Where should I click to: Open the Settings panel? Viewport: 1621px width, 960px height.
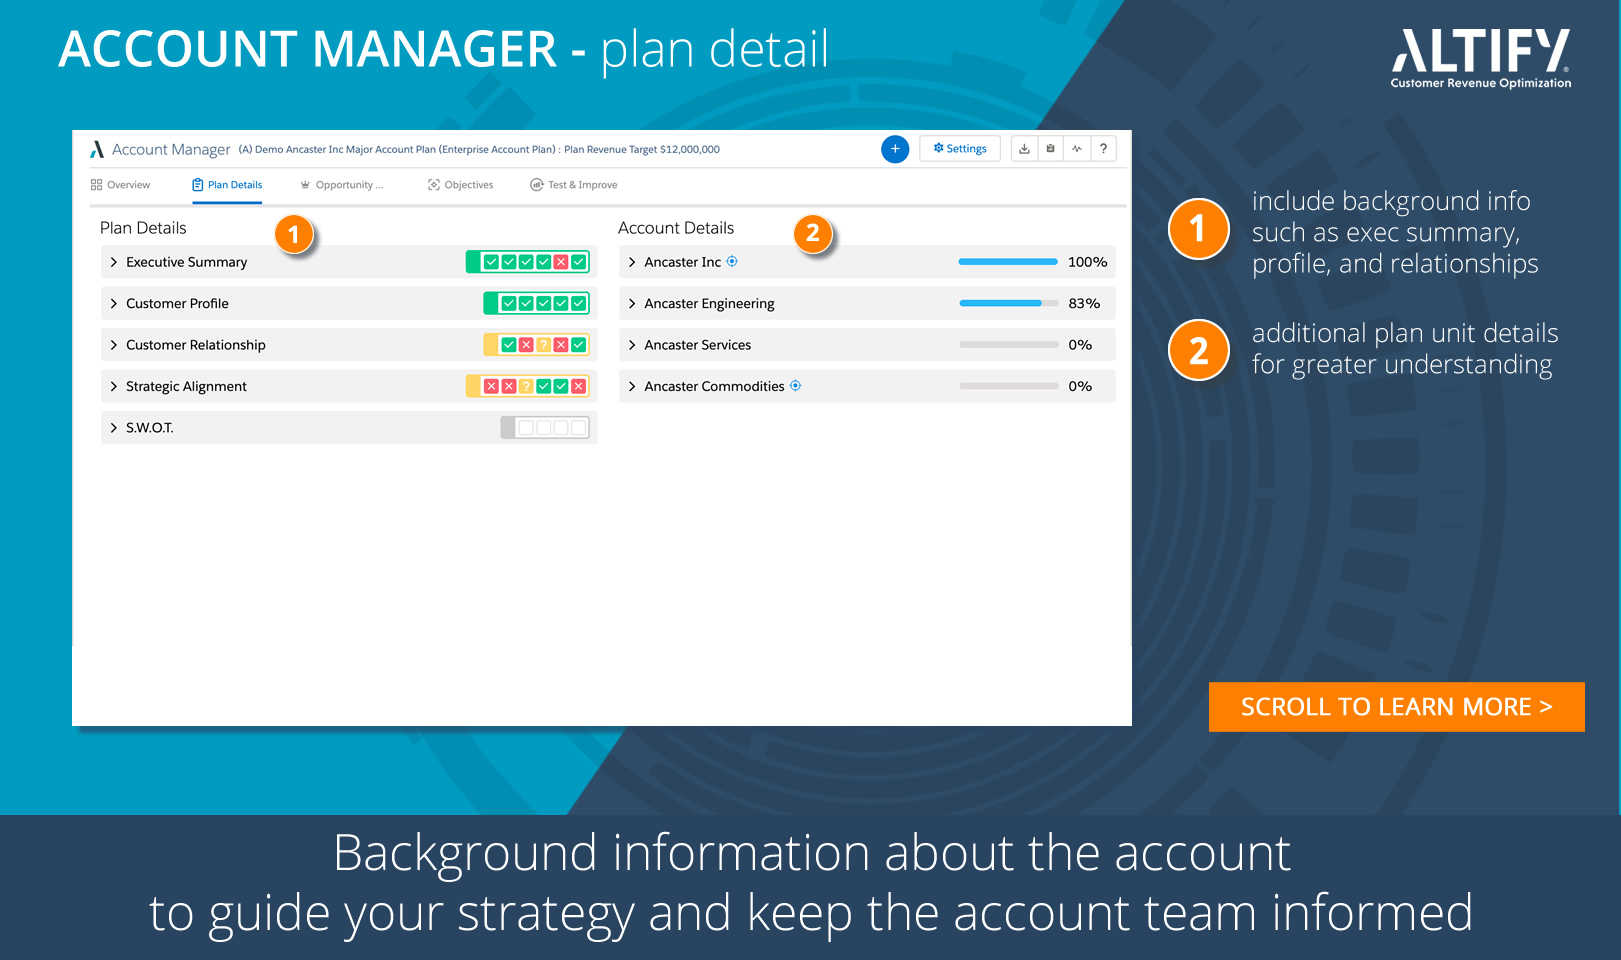tap(959, 148)
